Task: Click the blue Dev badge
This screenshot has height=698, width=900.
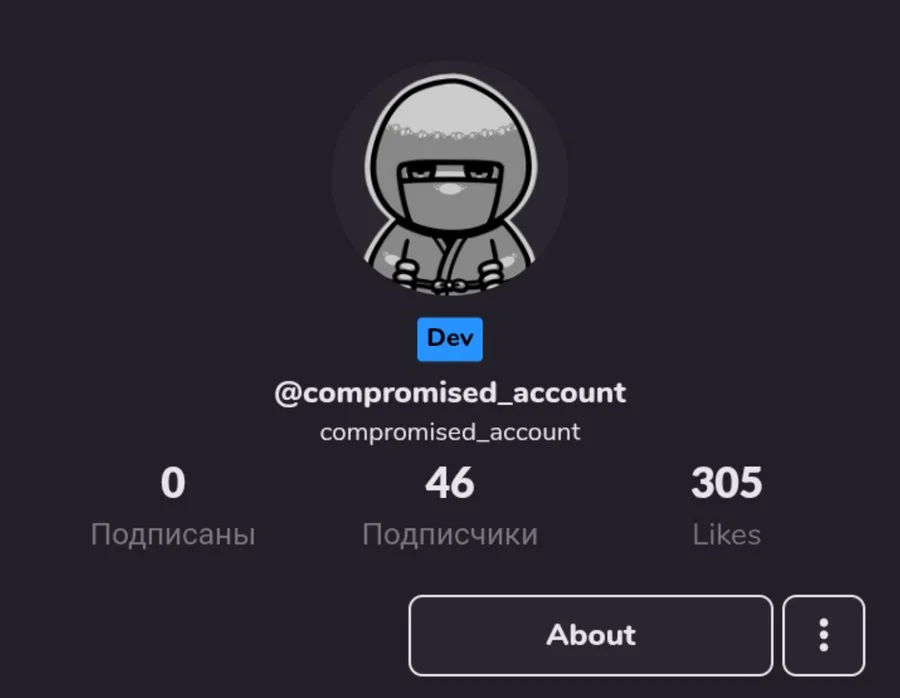Action: (x=450, y=339)
